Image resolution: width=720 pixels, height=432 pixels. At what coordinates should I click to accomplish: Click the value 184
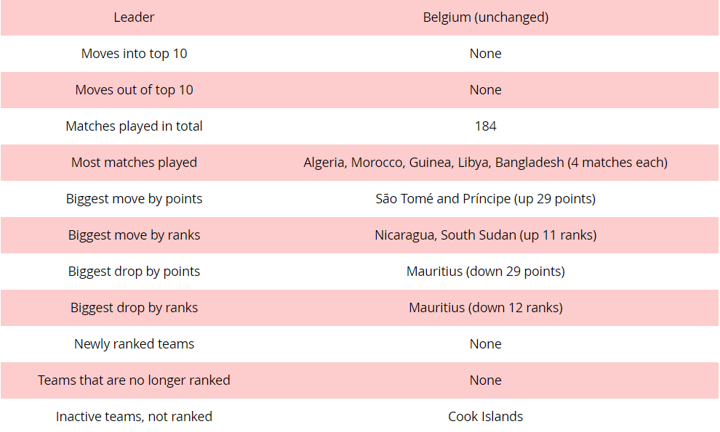[485, 126]
